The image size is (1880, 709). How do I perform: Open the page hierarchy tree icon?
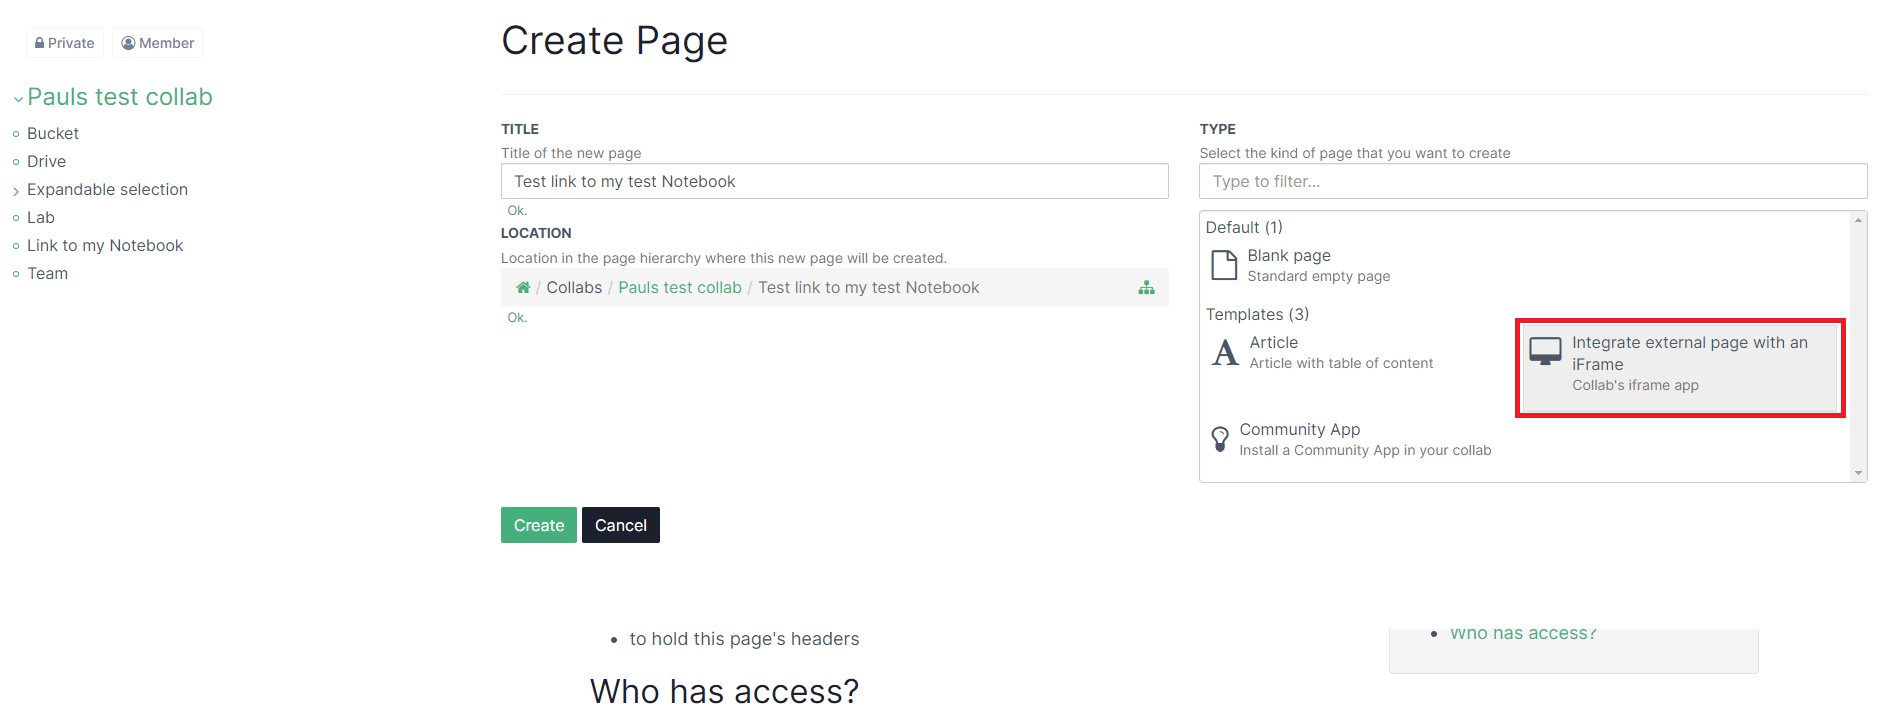tap(1146, 288)
